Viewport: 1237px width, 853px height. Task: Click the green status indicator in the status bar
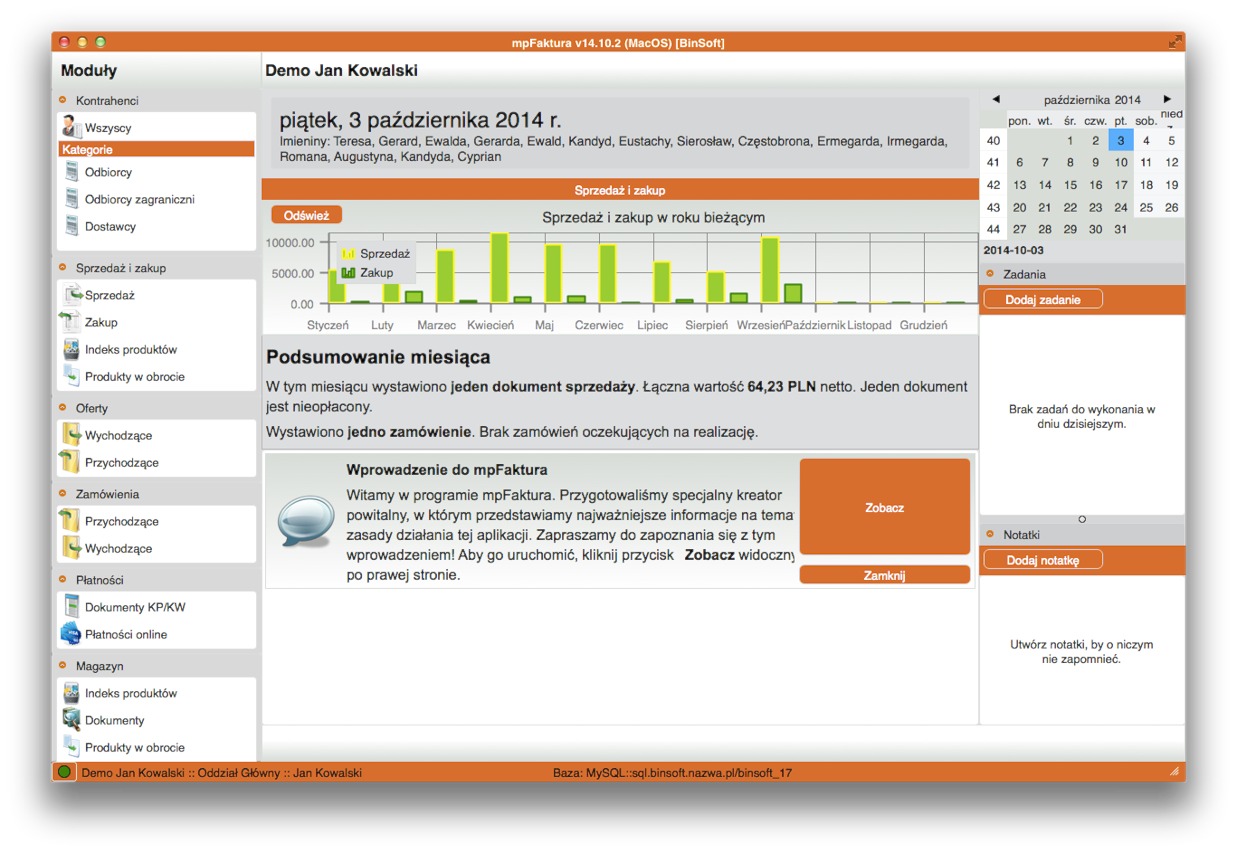click(64, 772)
